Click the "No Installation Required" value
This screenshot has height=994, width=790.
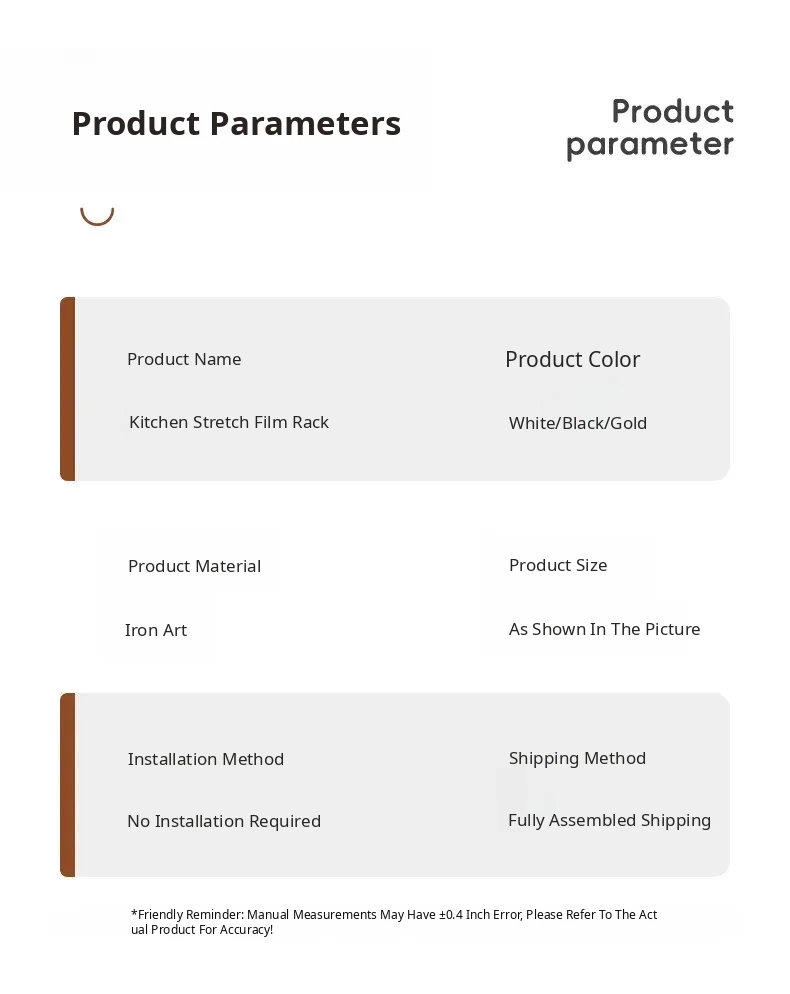coord(224,821)
